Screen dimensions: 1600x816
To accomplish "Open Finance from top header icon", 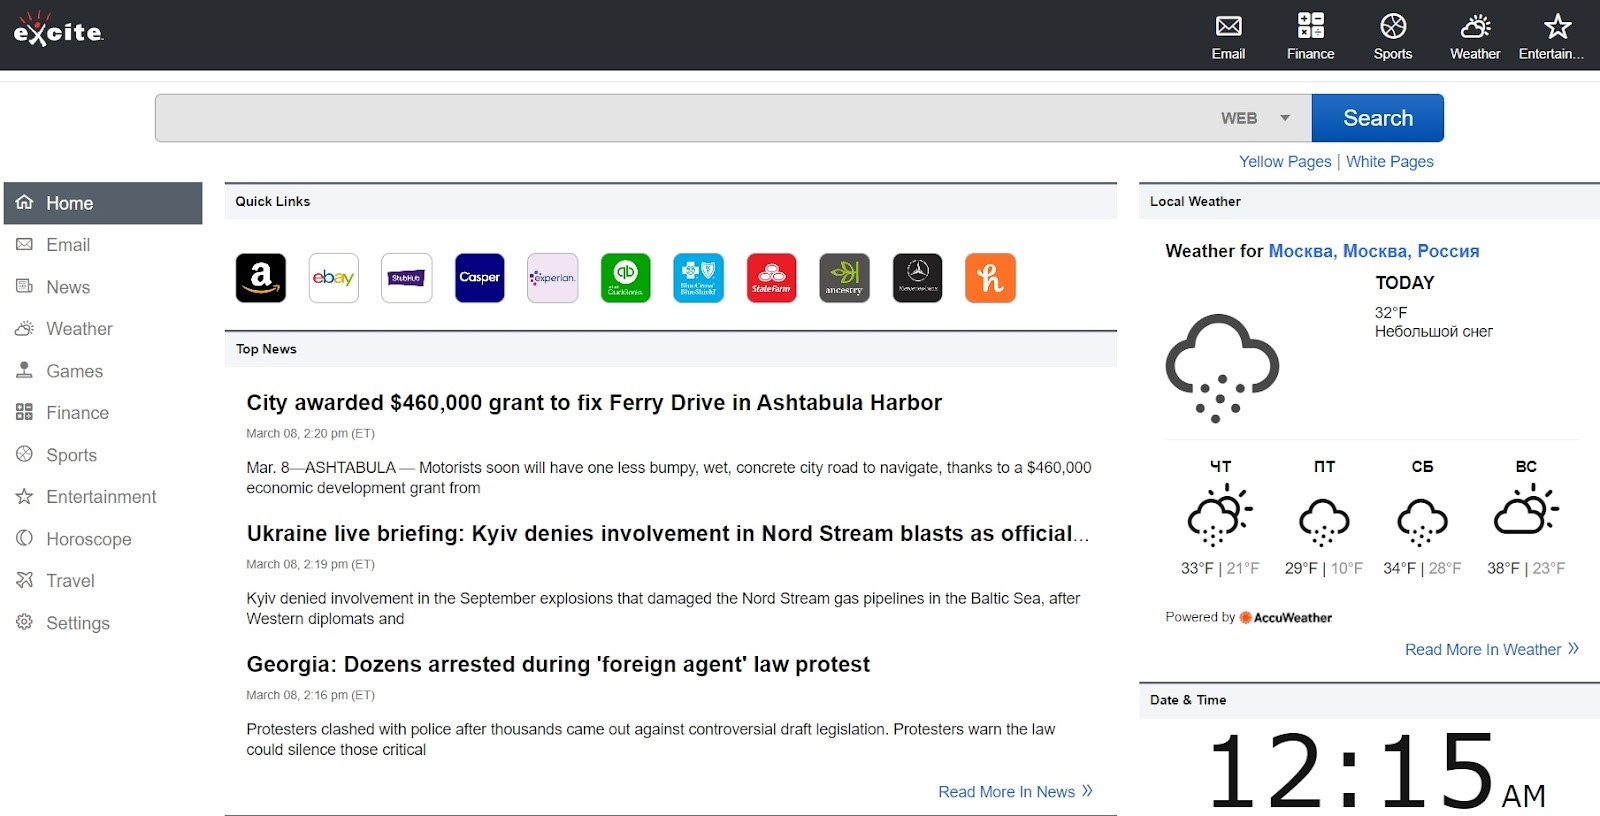I will pyautogui.click(x=1310, y=37).
